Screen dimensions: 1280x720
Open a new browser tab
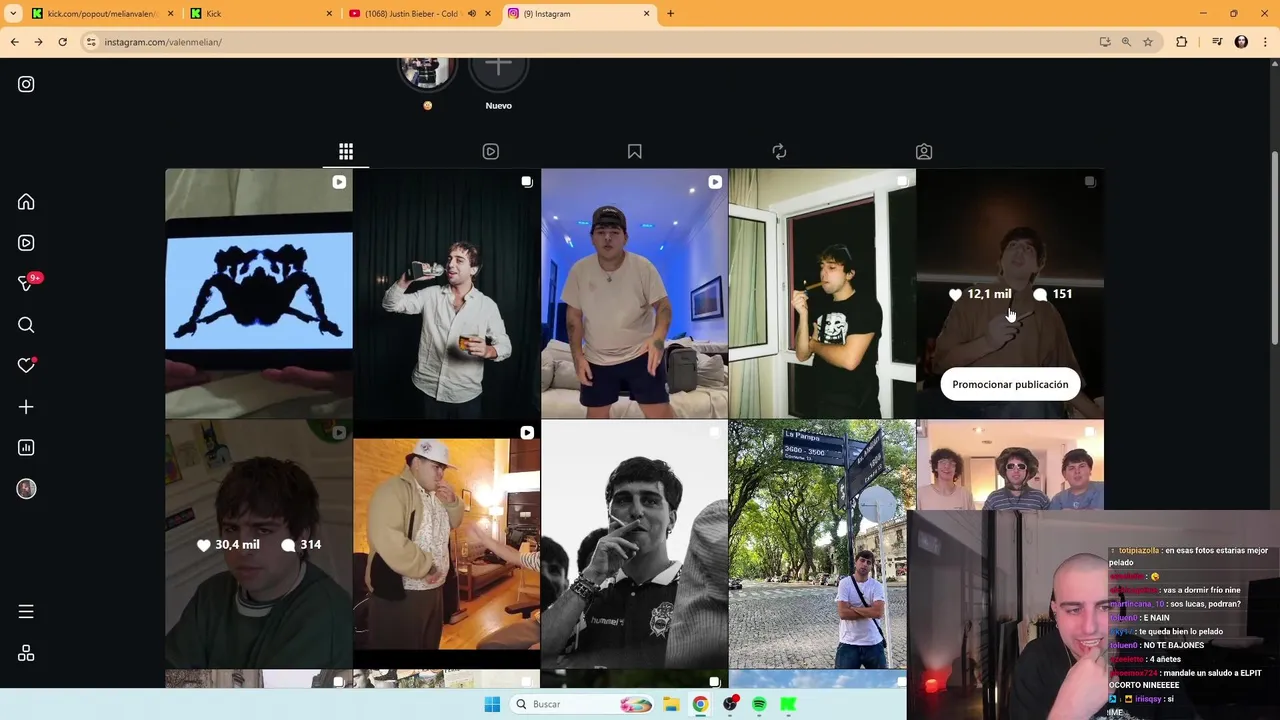click(x=670, y=14)
